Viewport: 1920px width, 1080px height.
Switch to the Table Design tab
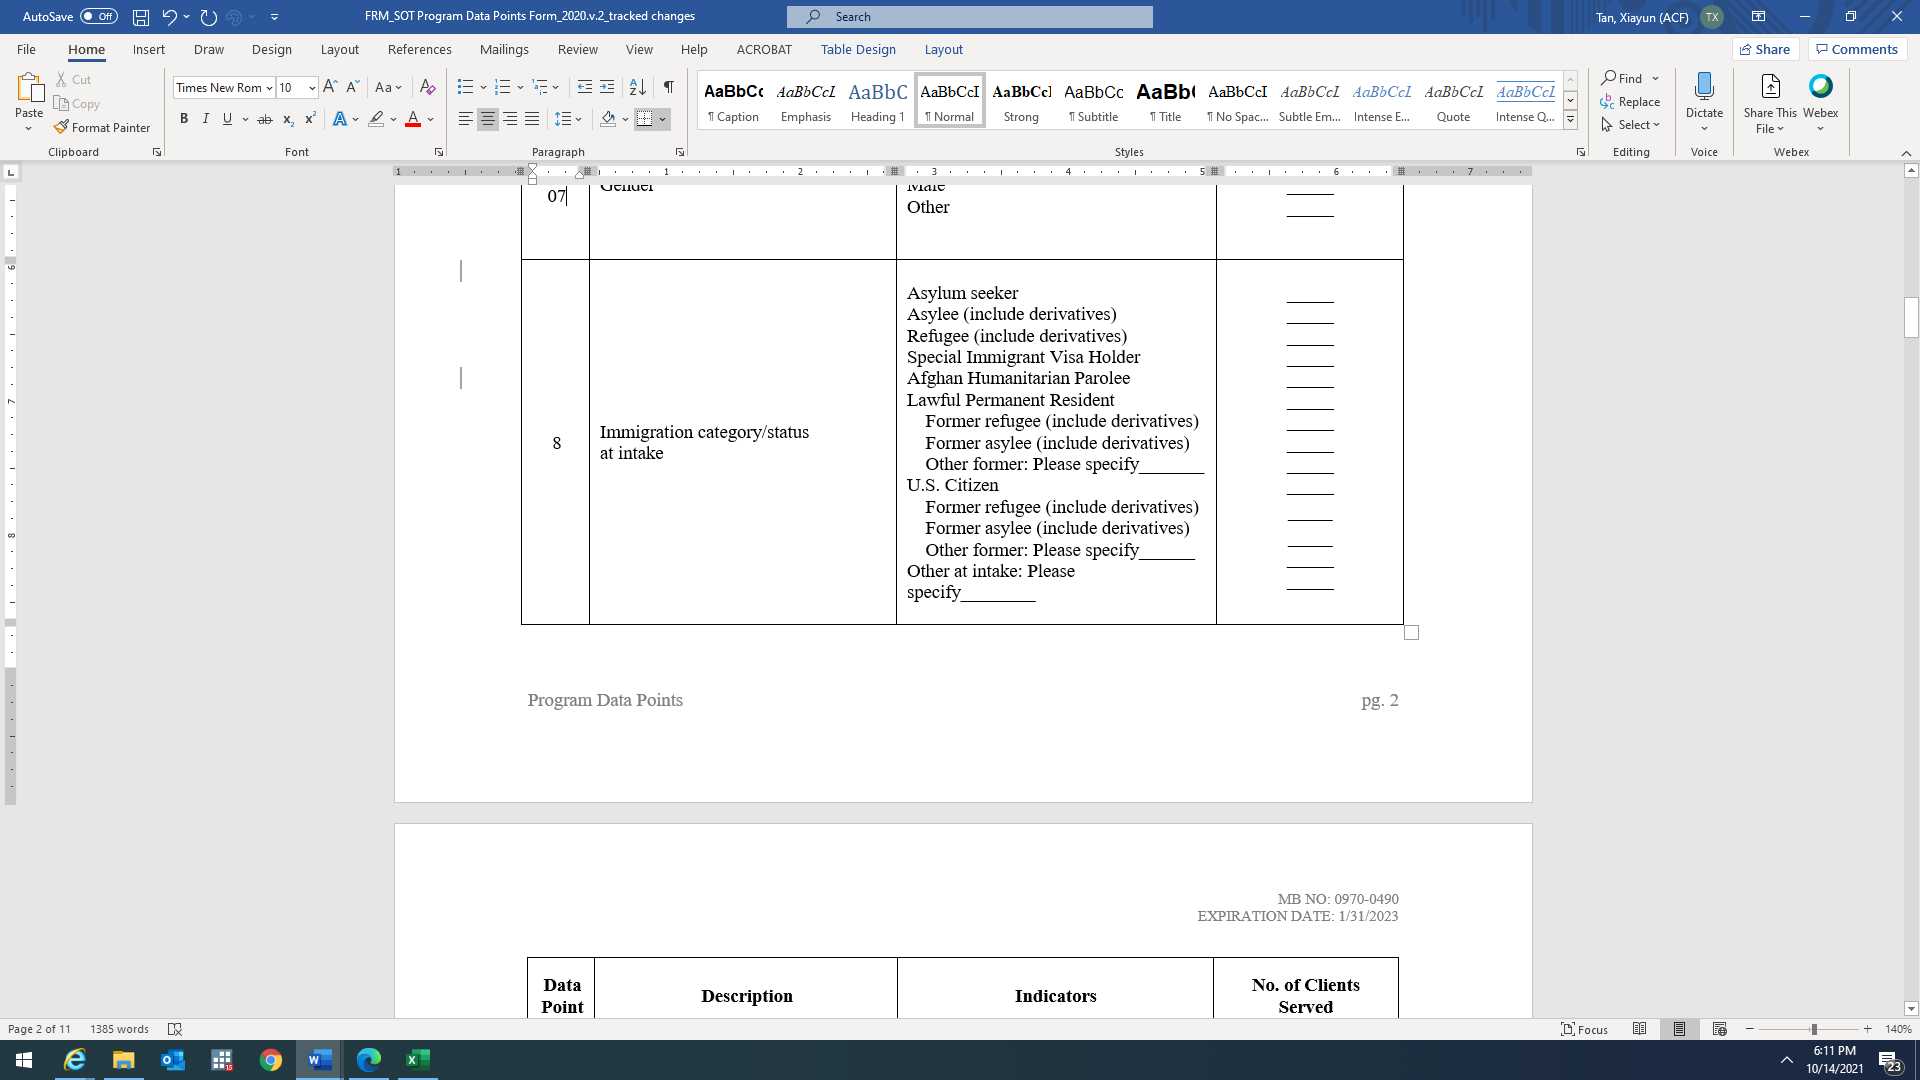click(x=858, y=49)
